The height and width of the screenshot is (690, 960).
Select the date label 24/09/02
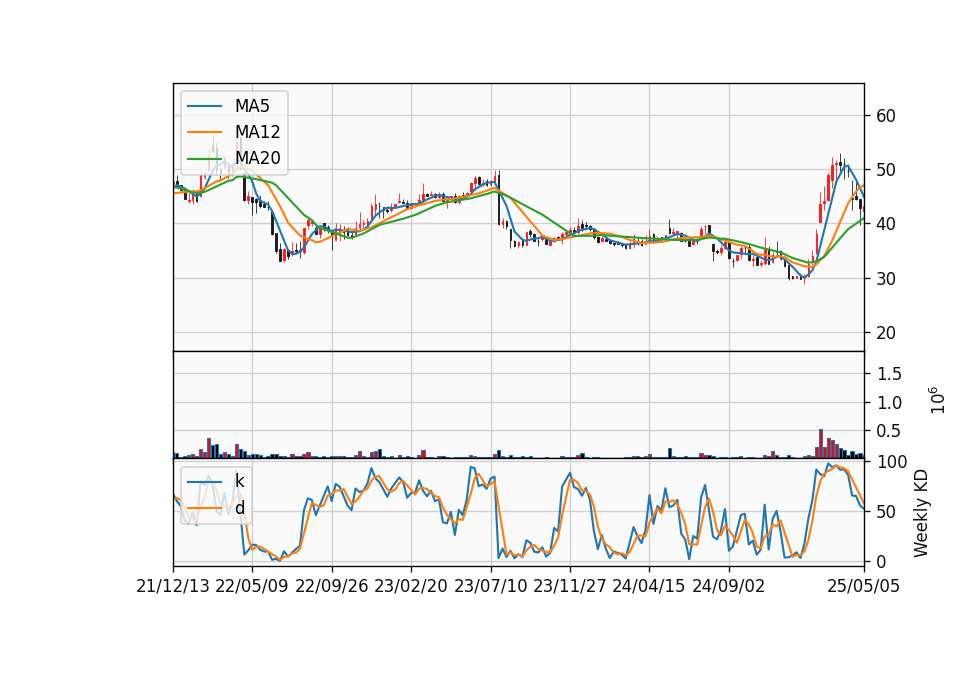(x=729, y=586)
